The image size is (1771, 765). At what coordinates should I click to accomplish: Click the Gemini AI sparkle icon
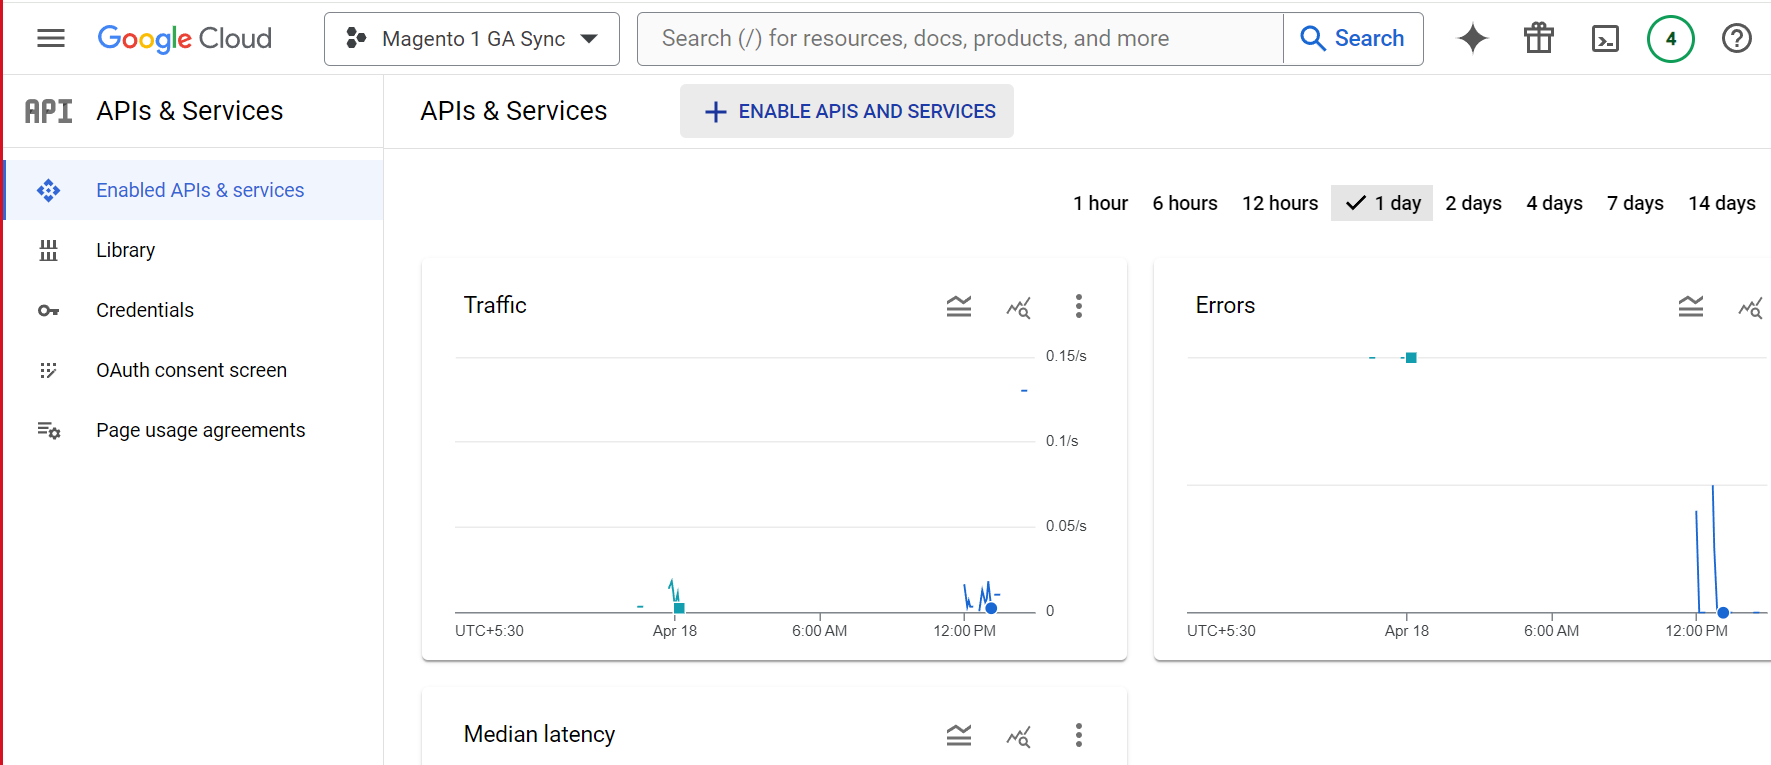coord(1472,39)
